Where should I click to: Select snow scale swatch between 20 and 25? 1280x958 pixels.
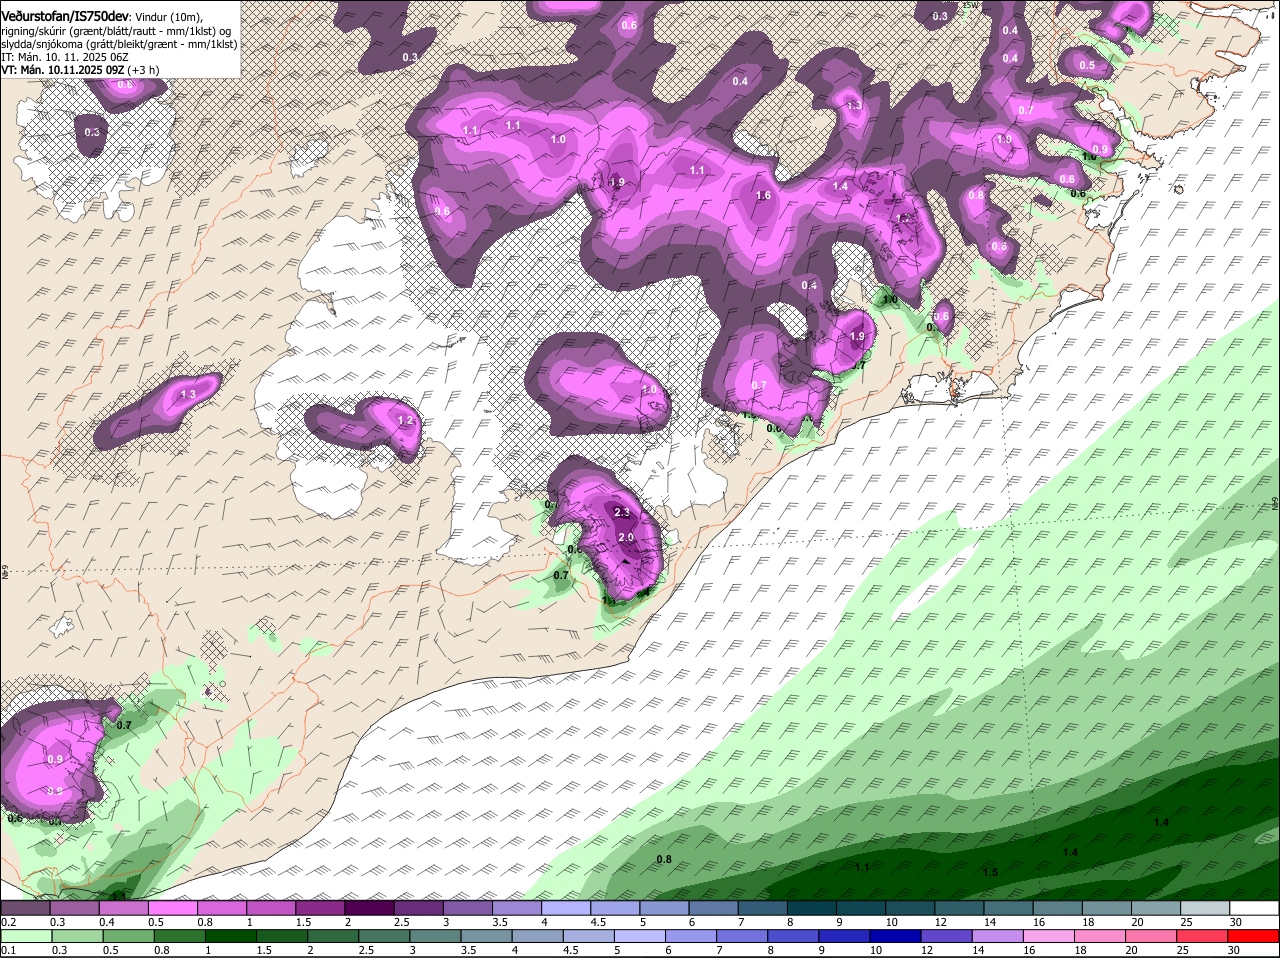[x=1156, y=909]
